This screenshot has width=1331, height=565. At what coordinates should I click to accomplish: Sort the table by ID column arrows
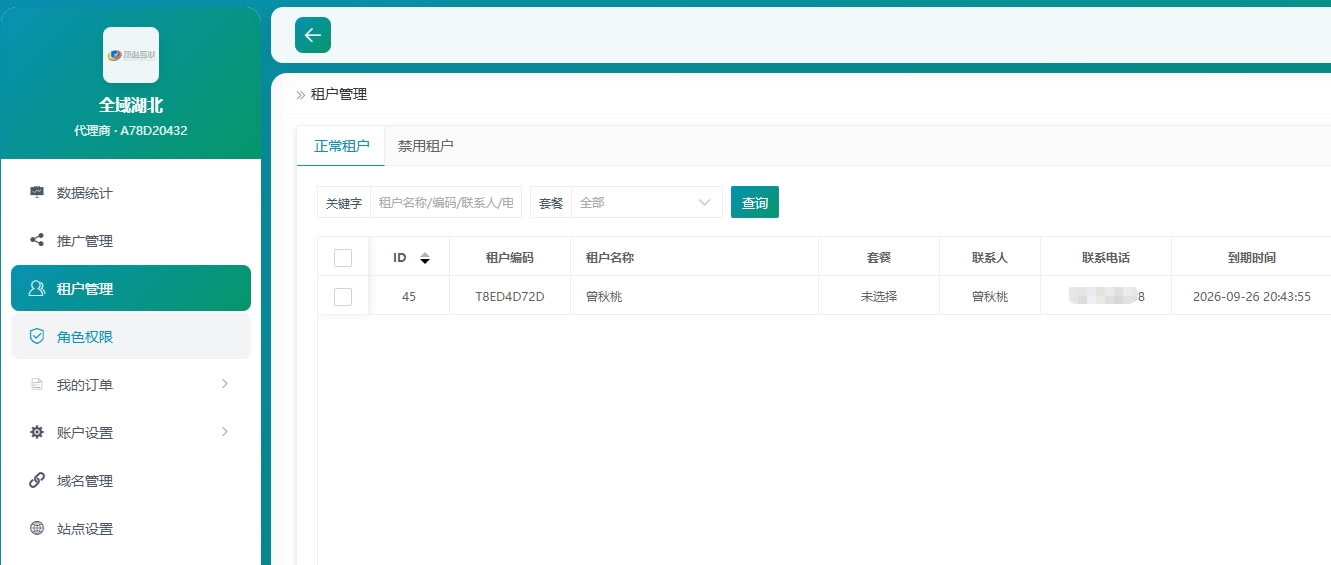[424, 258]
